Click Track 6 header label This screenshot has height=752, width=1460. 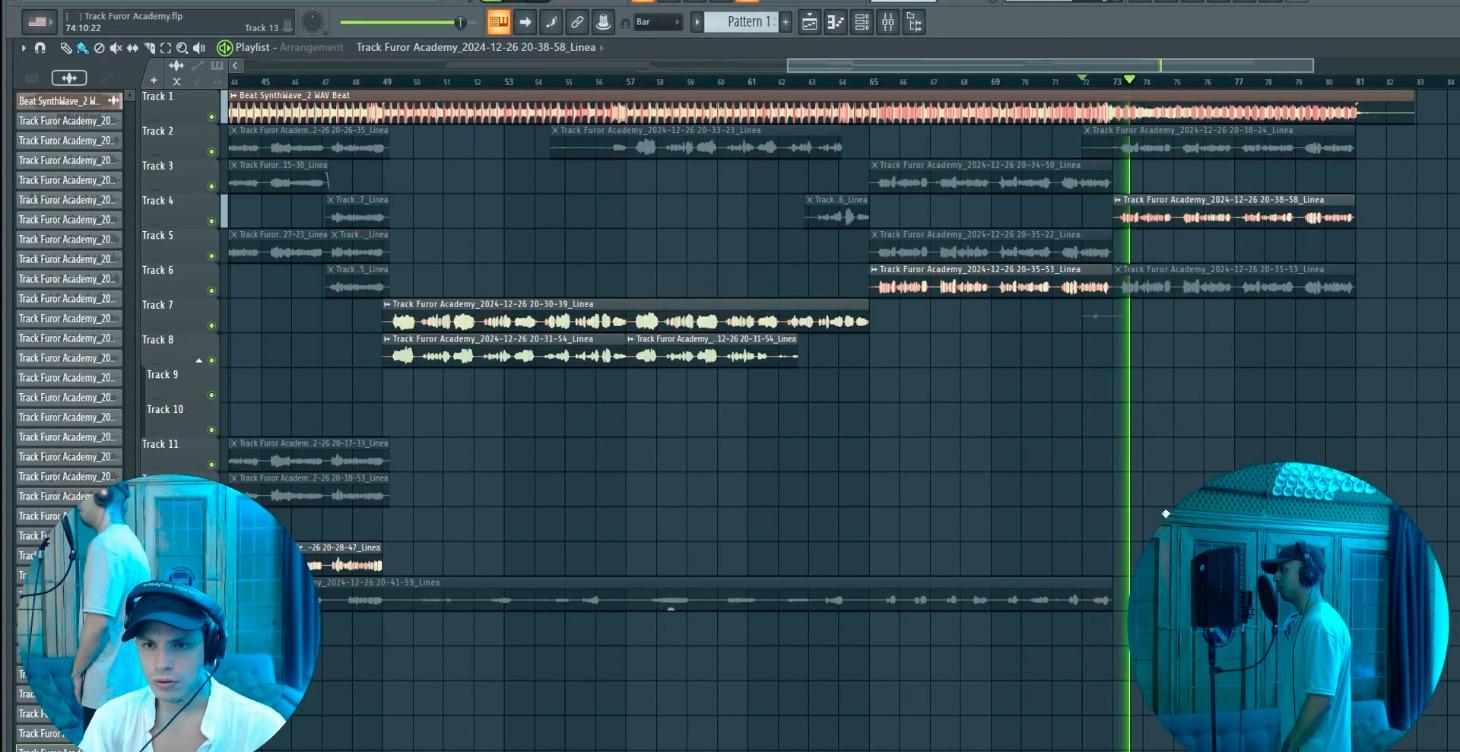[x=157, y=271]
